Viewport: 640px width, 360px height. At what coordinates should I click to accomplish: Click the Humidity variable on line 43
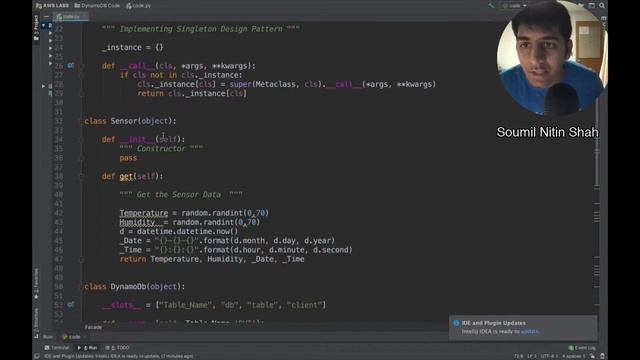(x=137, y=222)
